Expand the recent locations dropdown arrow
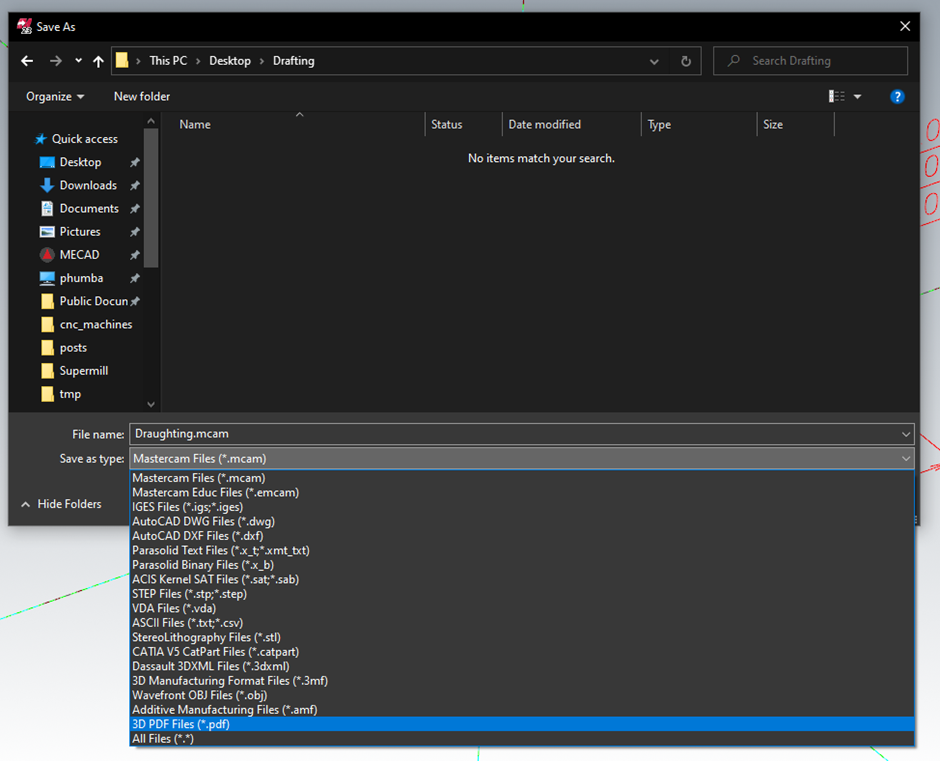The width and height of the screenshot is (940, 761). coord(79,61)
